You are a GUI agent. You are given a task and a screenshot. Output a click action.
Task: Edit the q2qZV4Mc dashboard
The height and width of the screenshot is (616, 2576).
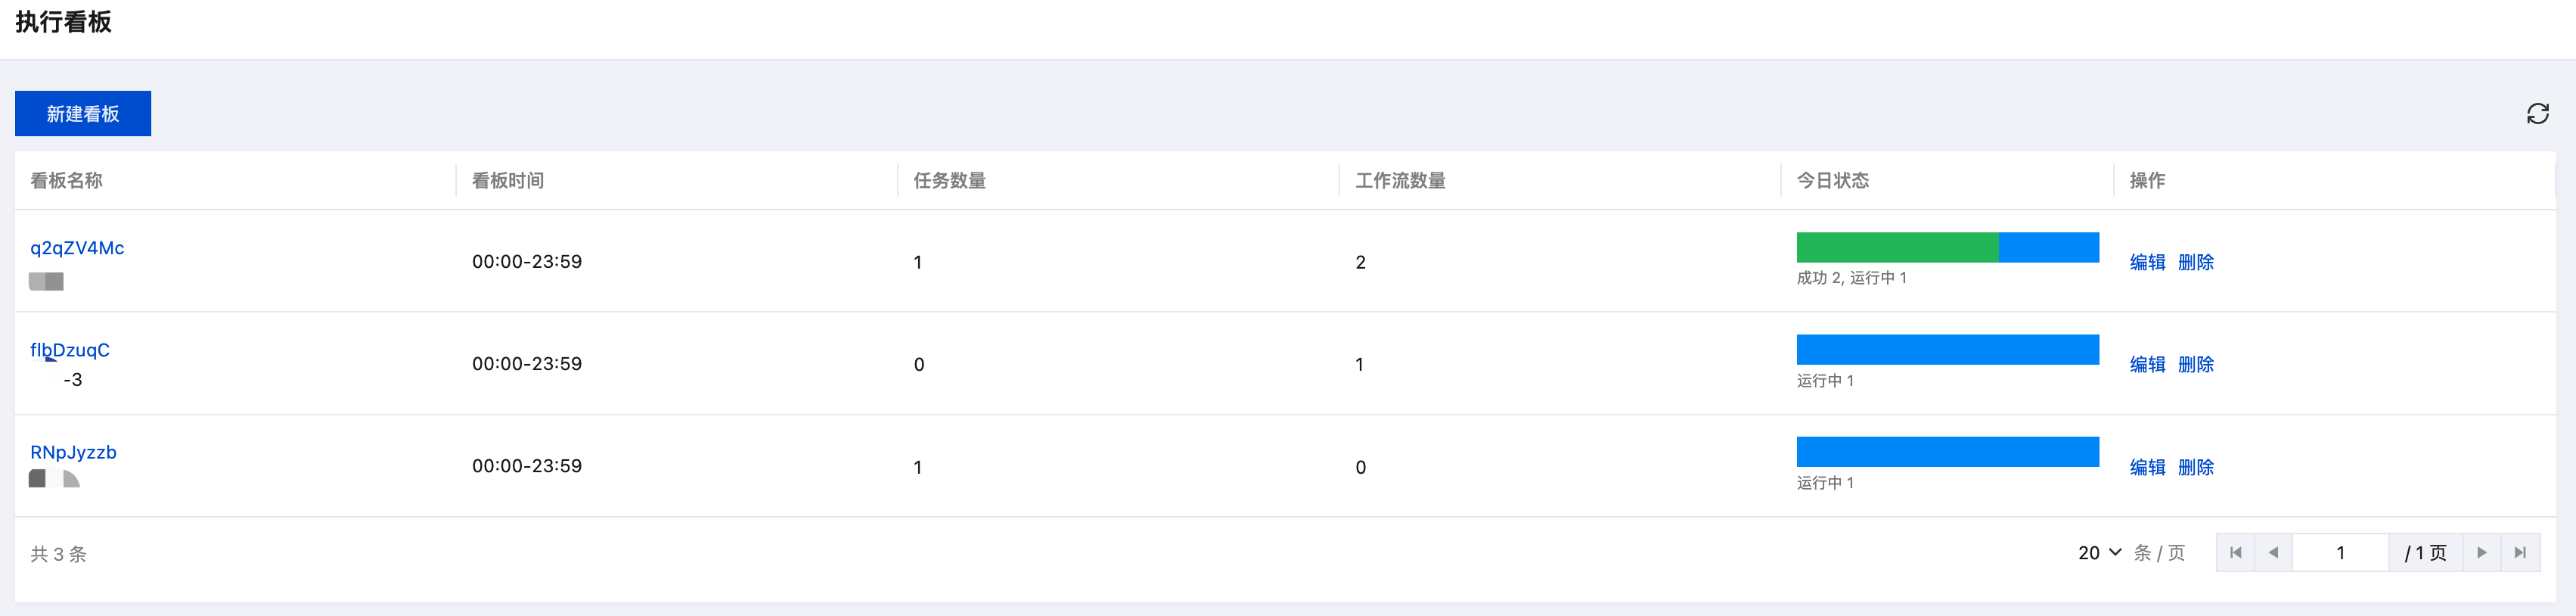point(2147,262)
